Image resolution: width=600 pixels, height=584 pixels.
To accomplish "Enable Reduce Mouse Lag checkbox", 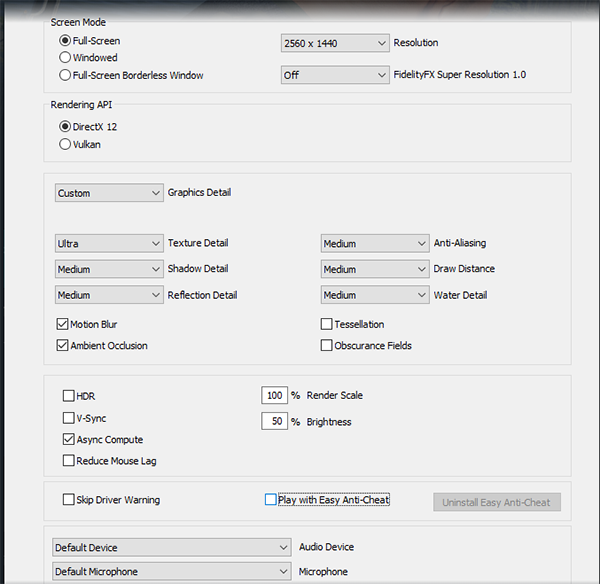I will tap(68, 460).
